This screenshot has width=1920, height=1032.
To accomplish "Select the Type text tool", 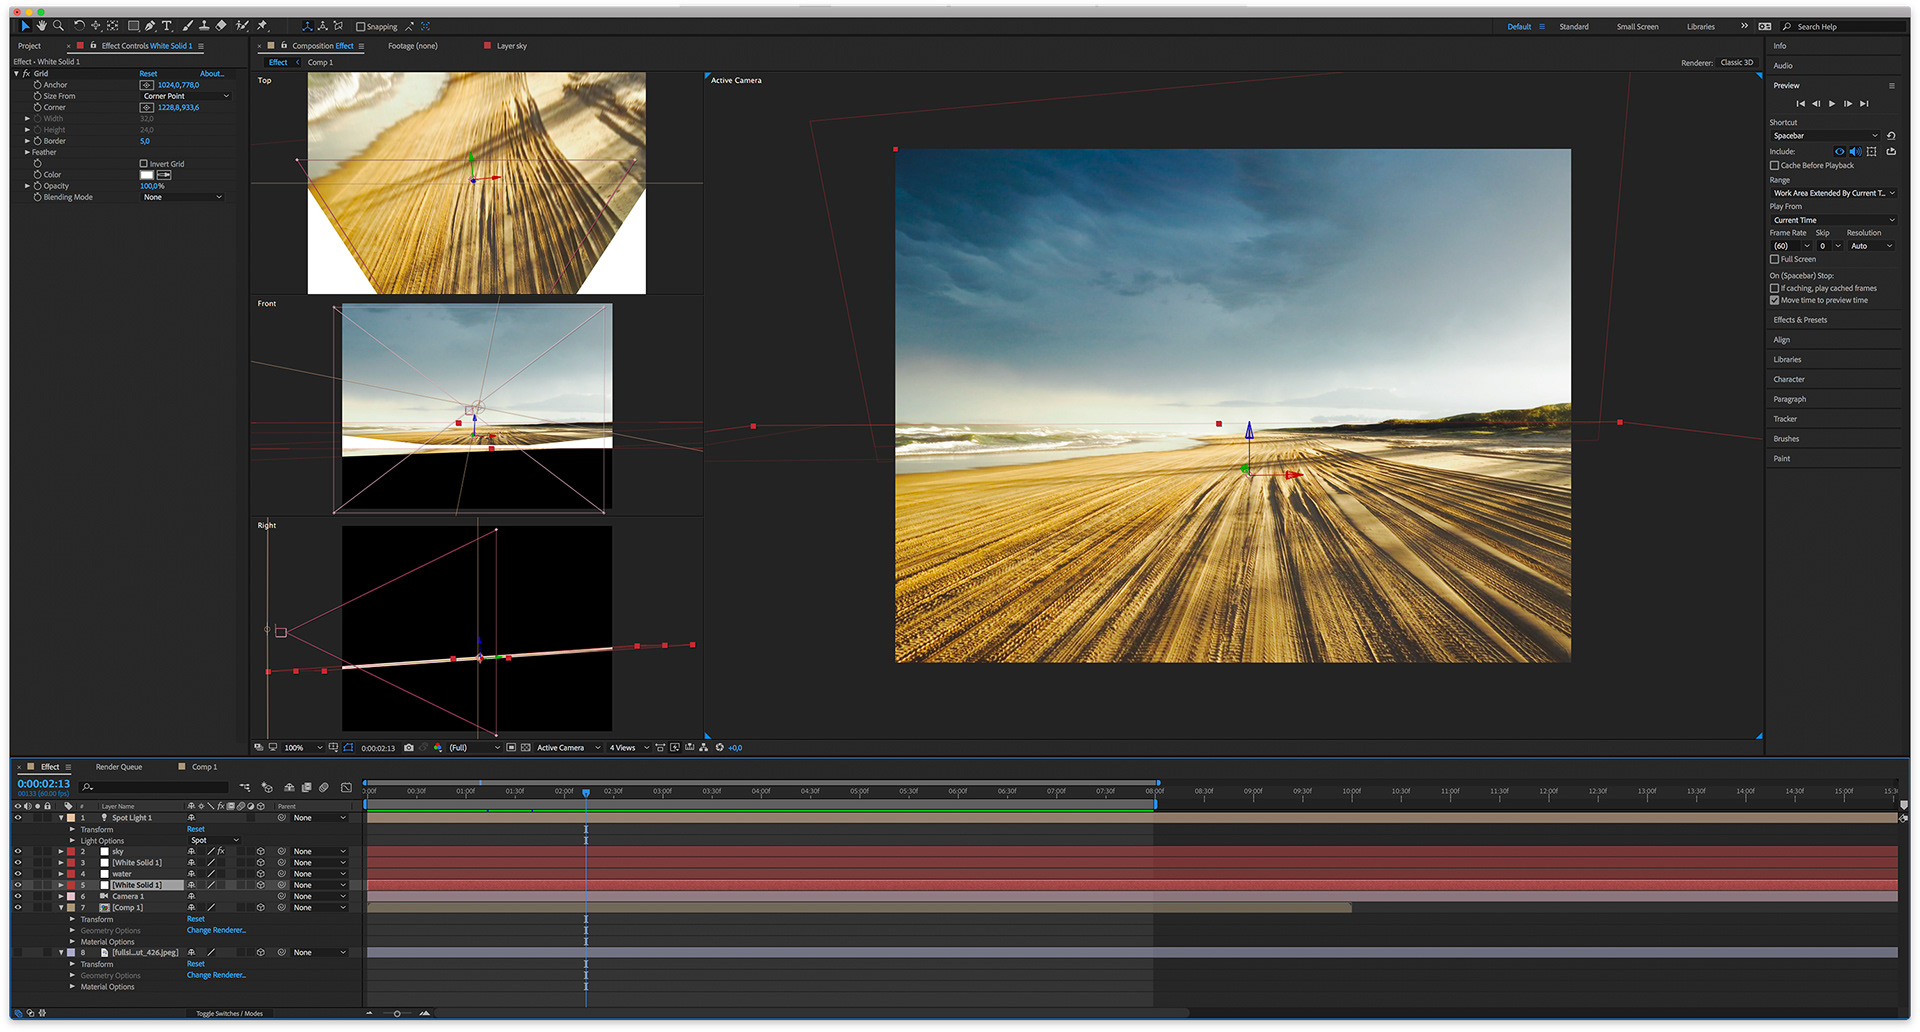I will tap(166, 26).
